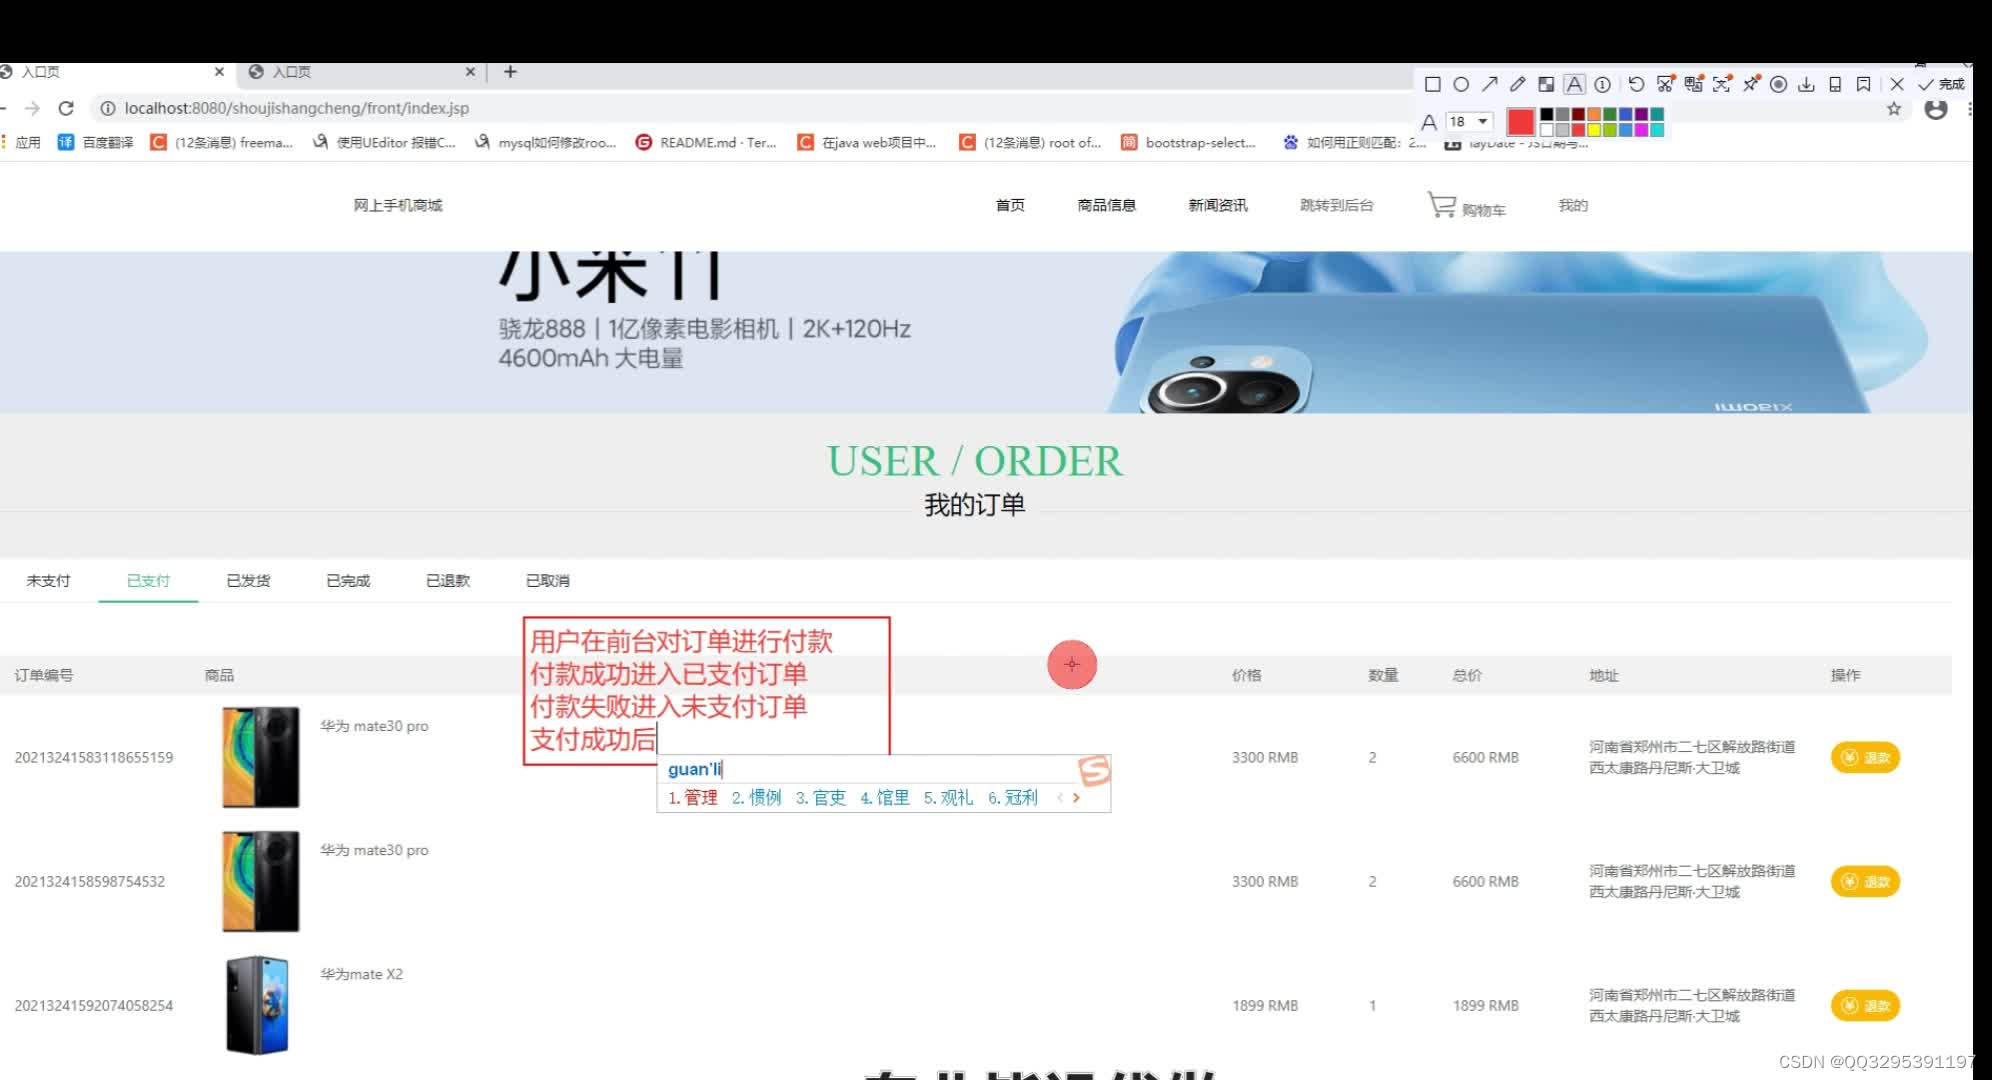Image resolution: width=1992 pixels, height=1080 pixels.
Task: Select the ellipse annotation tool
Action: pos(1461,84)
